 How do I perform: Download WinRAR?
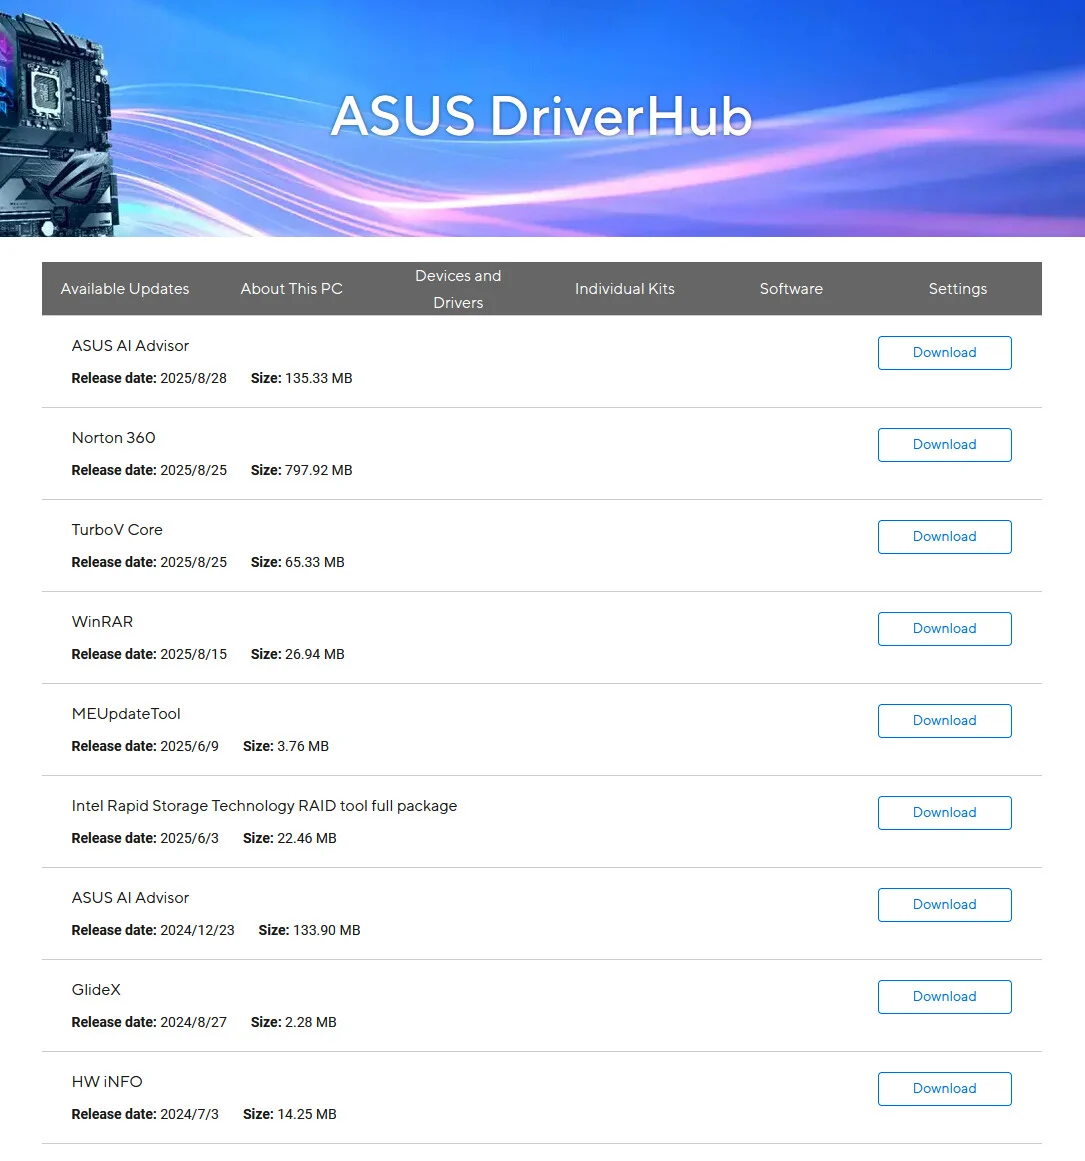(x=944, y=629)
